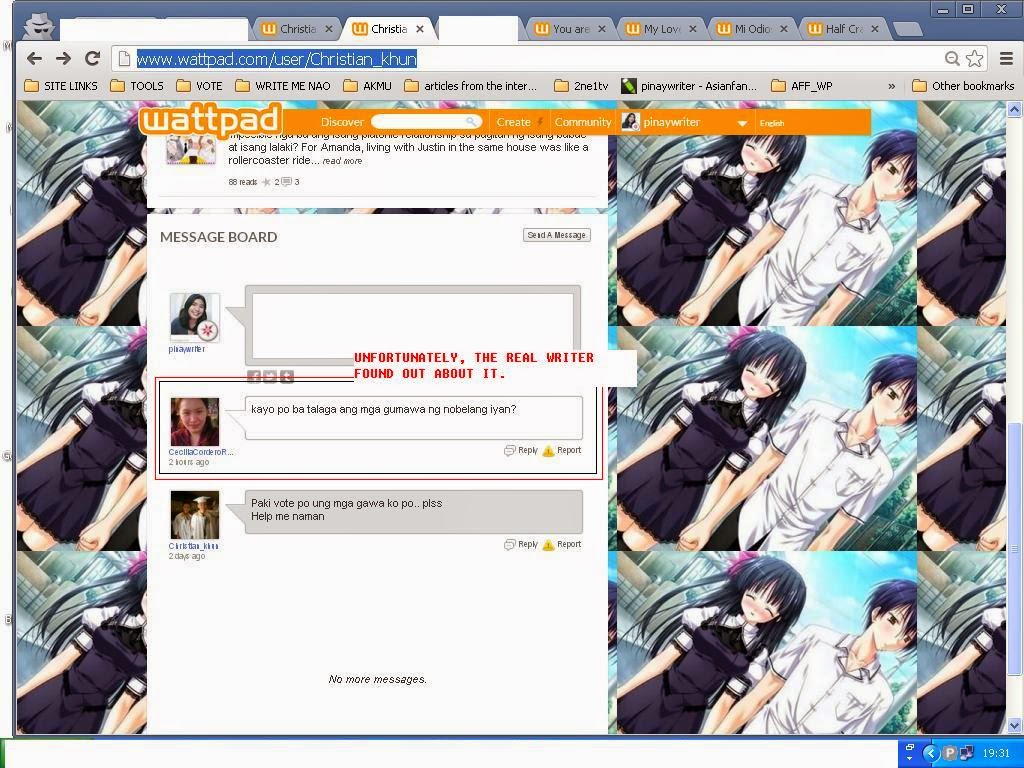The width and height of the screenshot is (1024, 768).
Task: Click the votes star icon under the story
Action: pyautogui.click(x=266, y=182)
